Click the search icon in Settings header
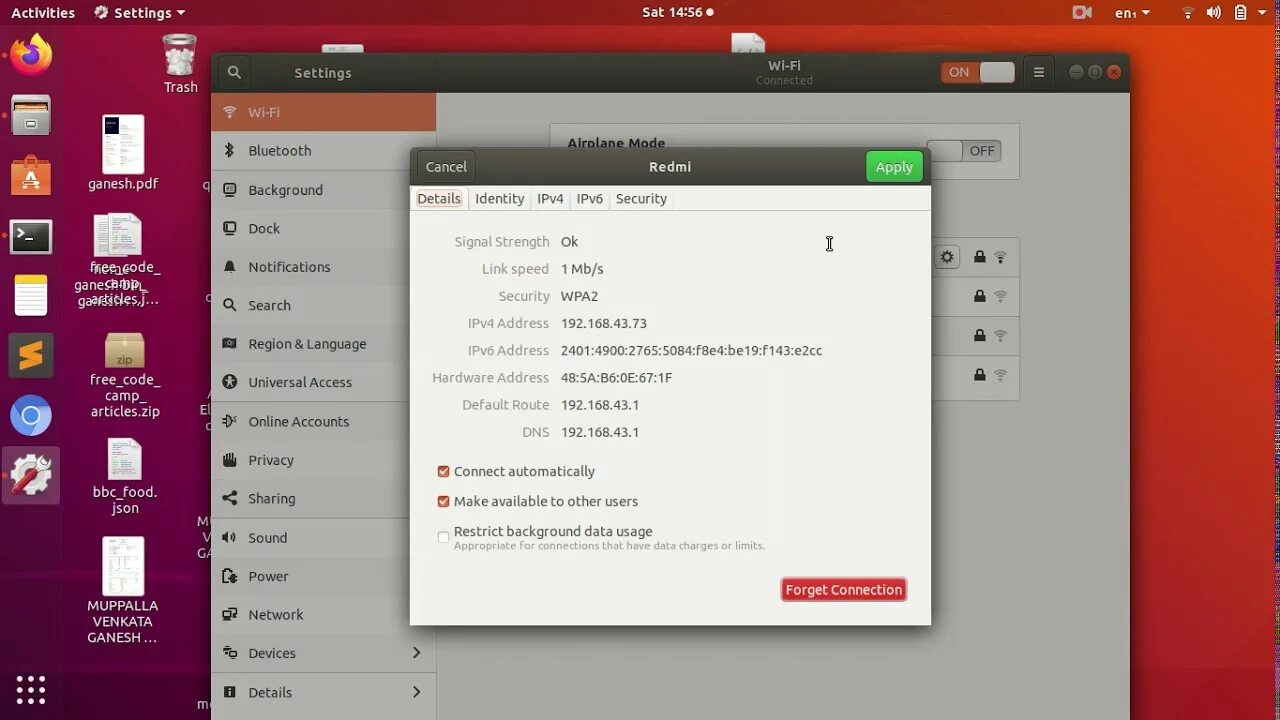The image size is (1280, 720). click(234, 72)
